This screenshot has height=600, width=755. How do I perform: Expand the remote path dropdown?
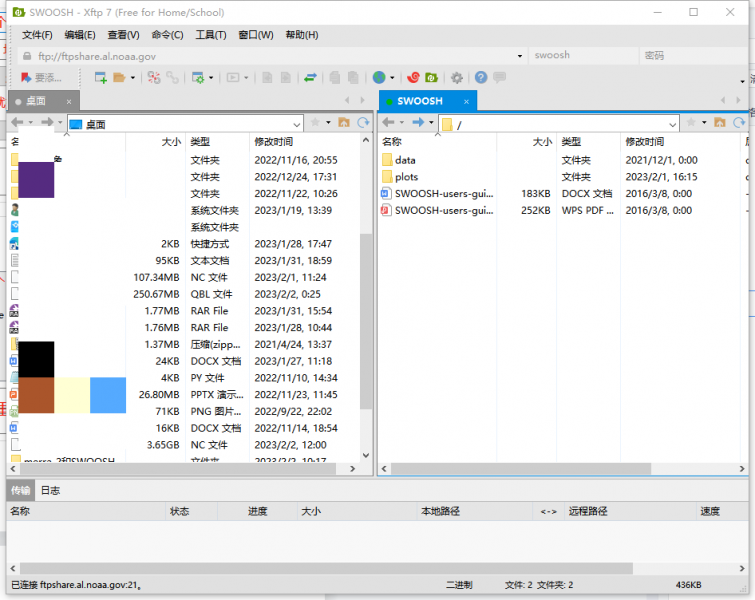point(672,124)
